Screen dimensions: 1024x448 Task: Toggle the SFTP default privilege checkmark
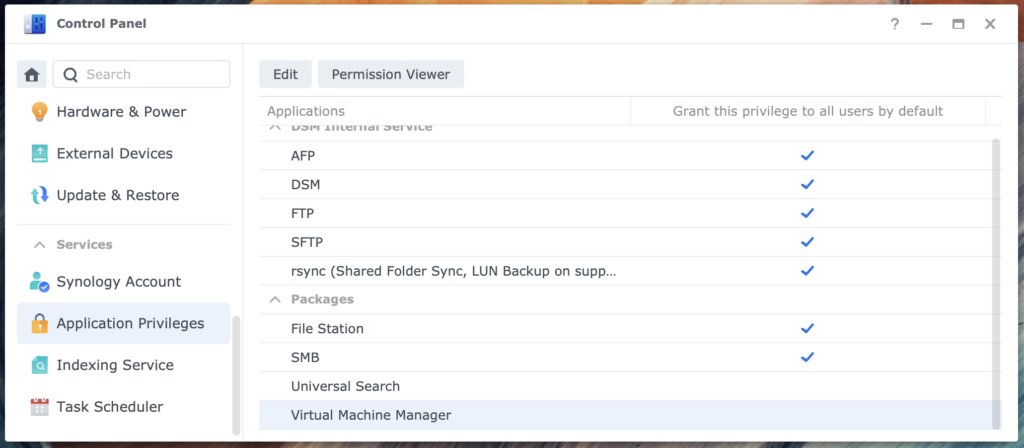click(807, 242)
